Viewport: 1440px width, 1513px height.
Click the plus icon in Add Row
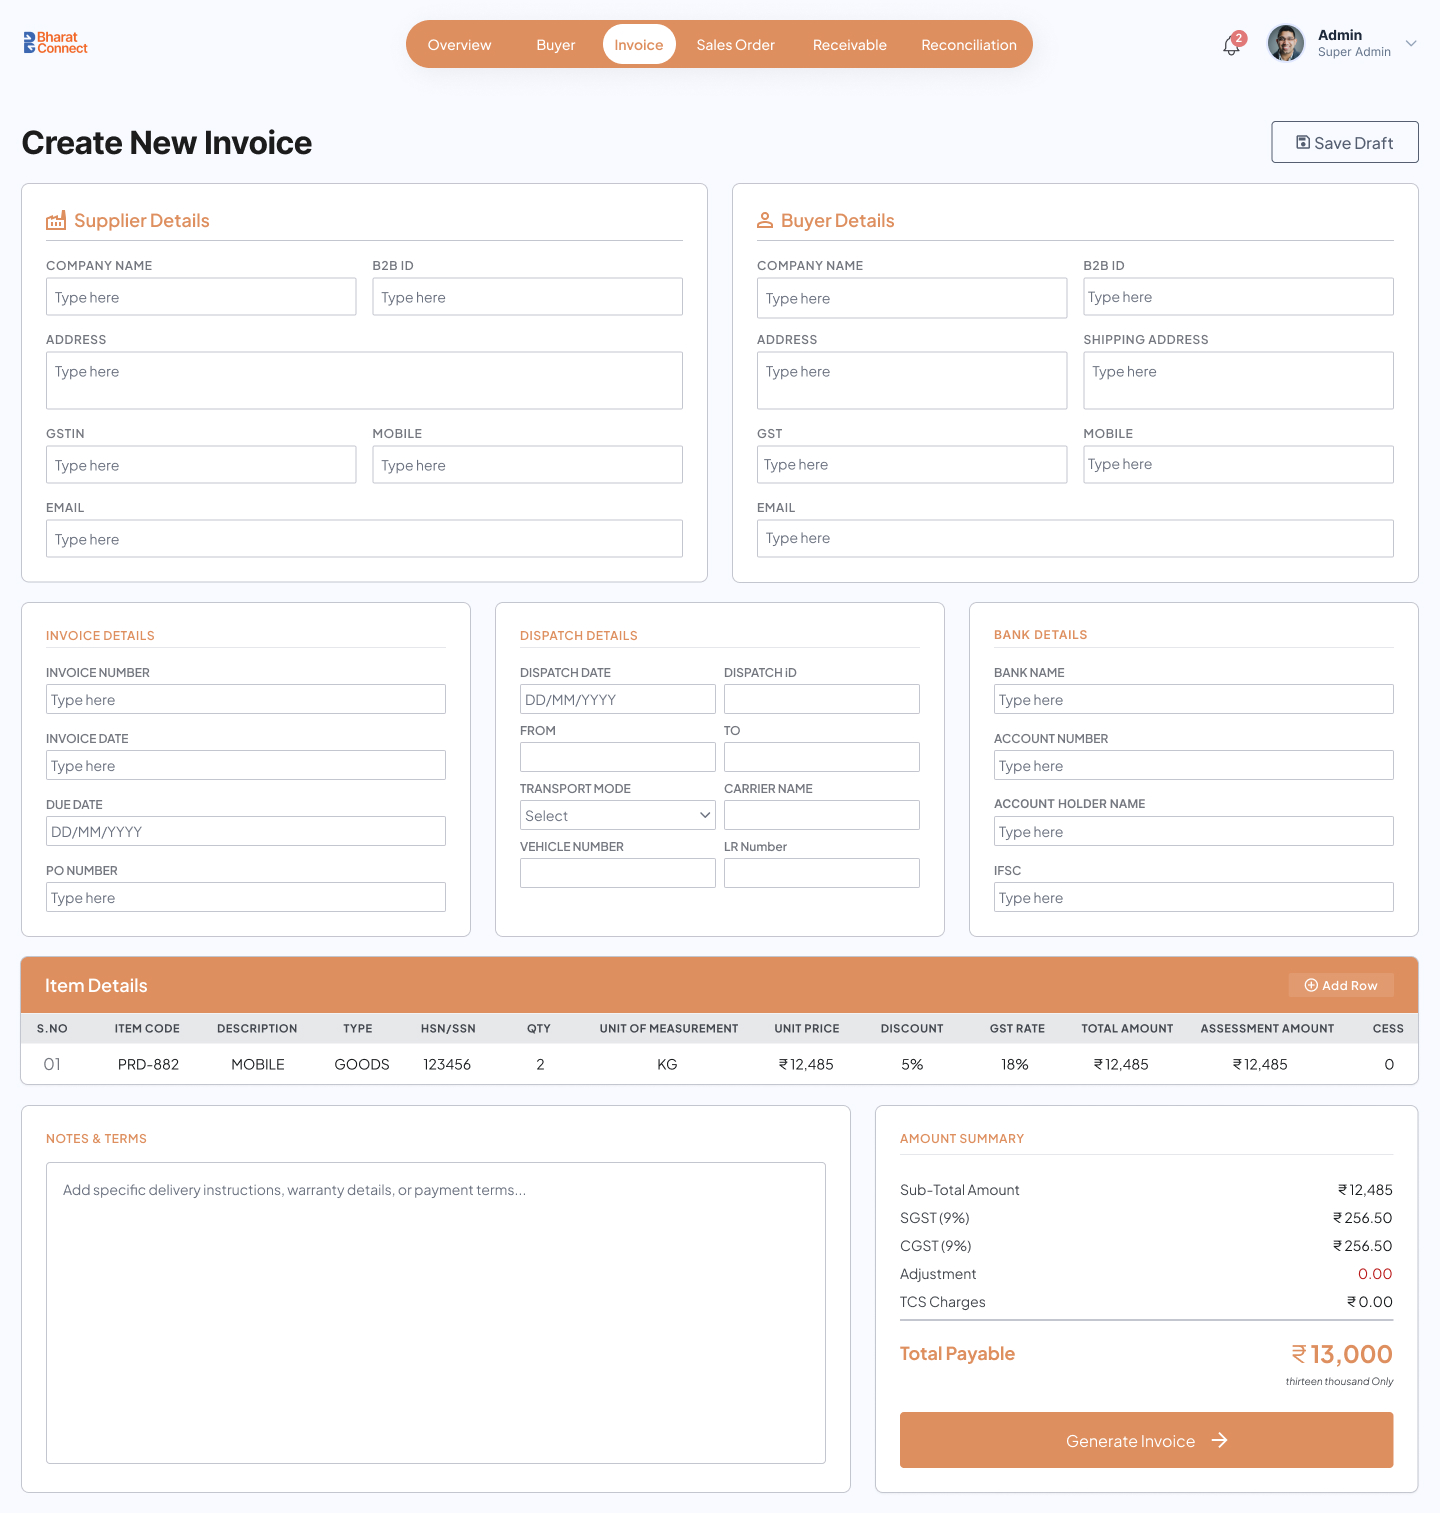1311,985
